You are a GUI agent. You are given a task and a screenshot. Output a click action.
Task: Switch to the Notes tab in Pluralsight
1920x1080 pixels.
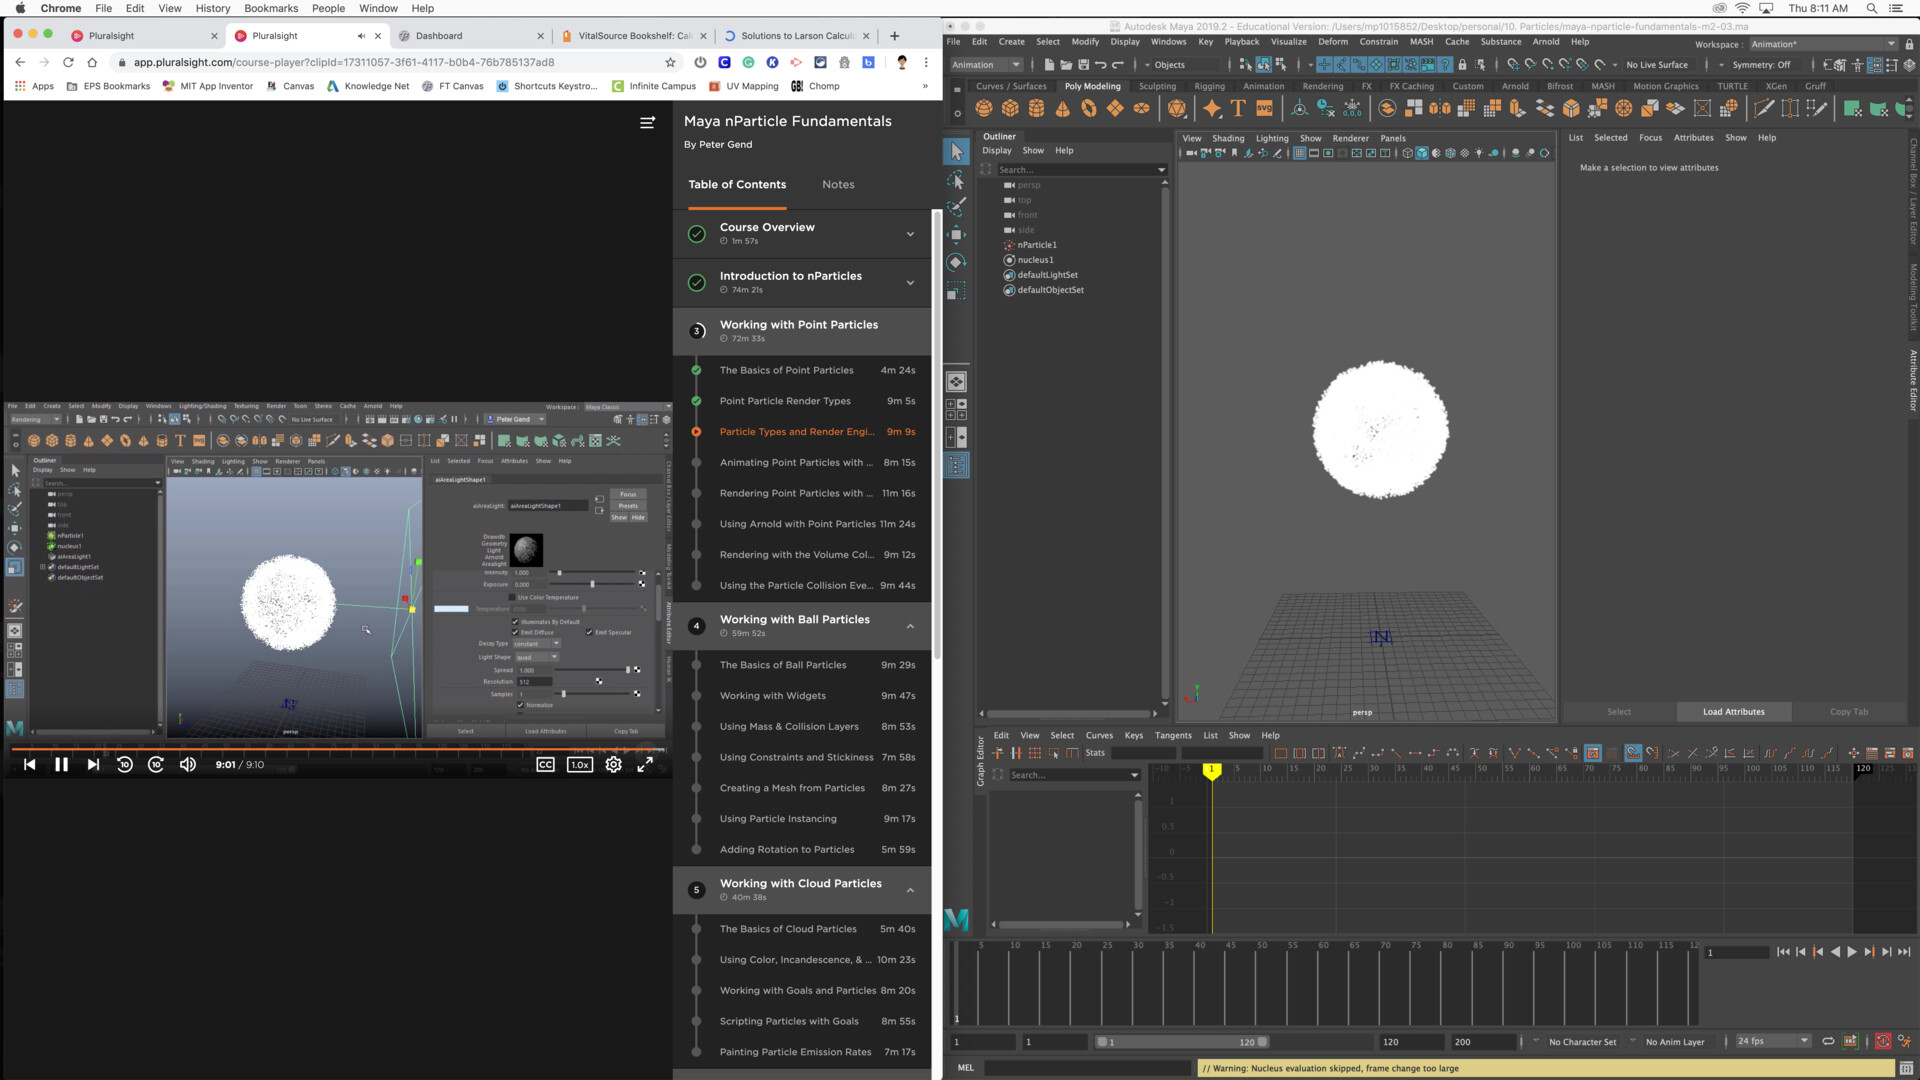coord(838,184)
